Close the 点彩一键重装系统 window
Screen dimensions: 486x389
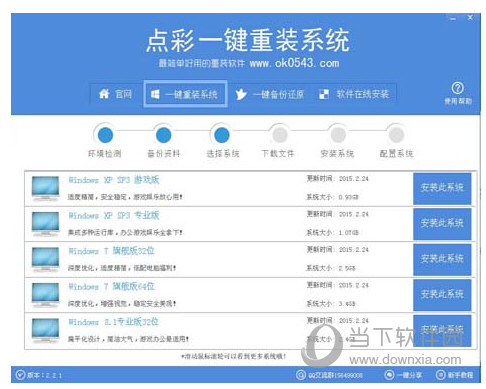pyautogui.click(x=470, y=17)
